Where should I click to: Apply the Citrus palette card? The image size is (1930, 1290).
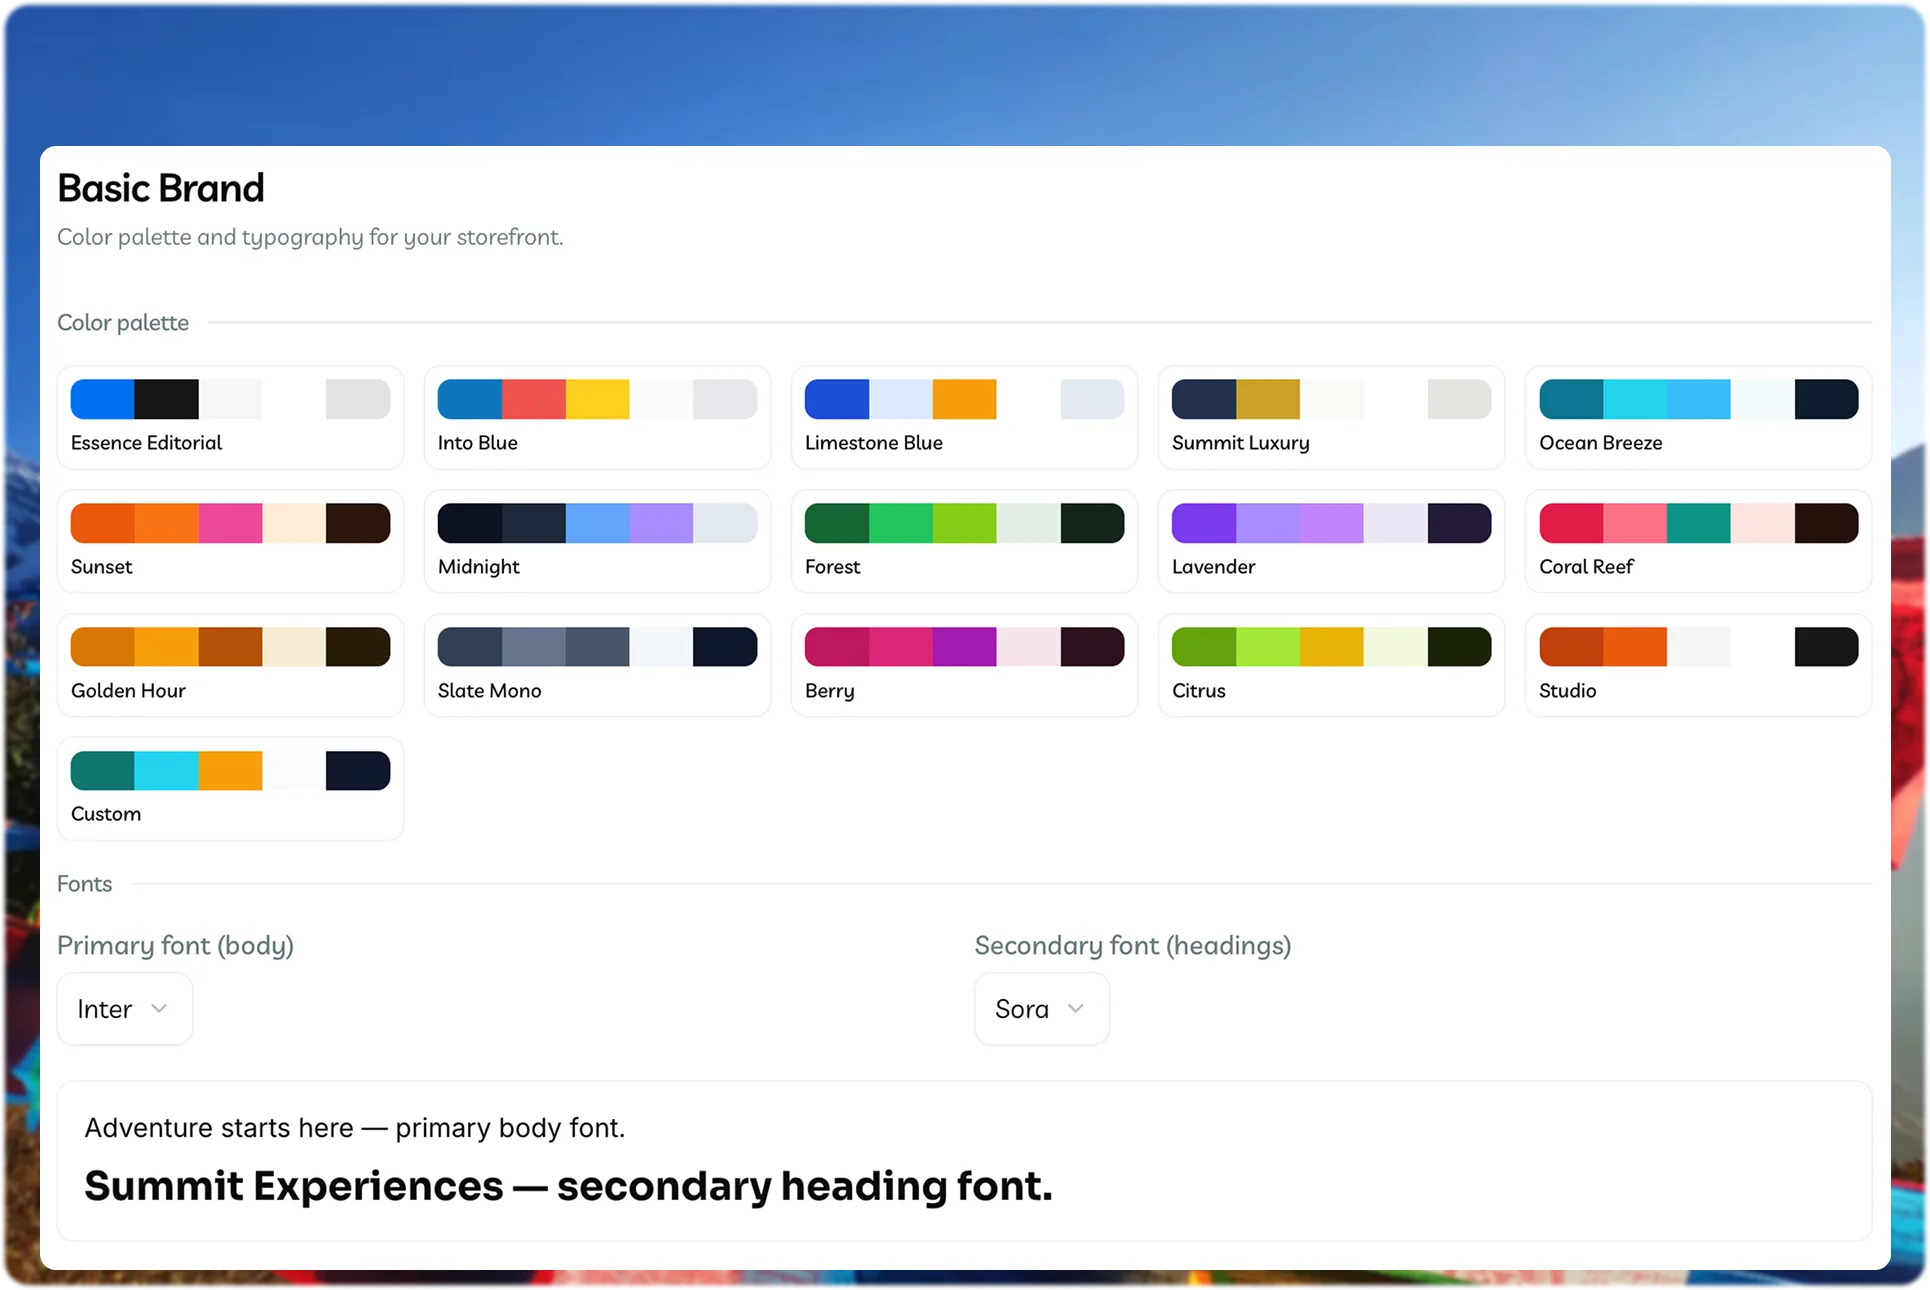click(x=1331, y=665)
